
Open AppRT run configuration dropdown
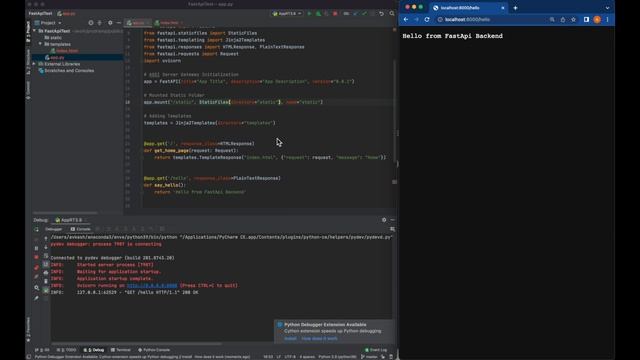tap(287, 13)
